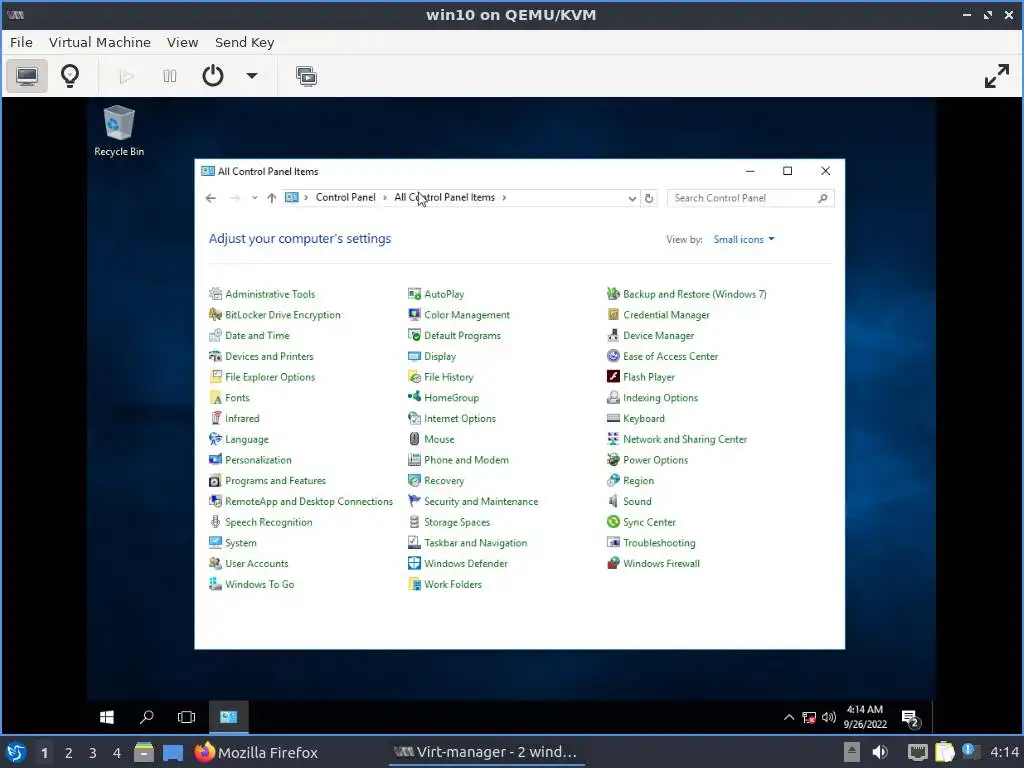The height and width of the screenshot is (768, 1024).
Task: Open the File menu
Action: point(21,42)
